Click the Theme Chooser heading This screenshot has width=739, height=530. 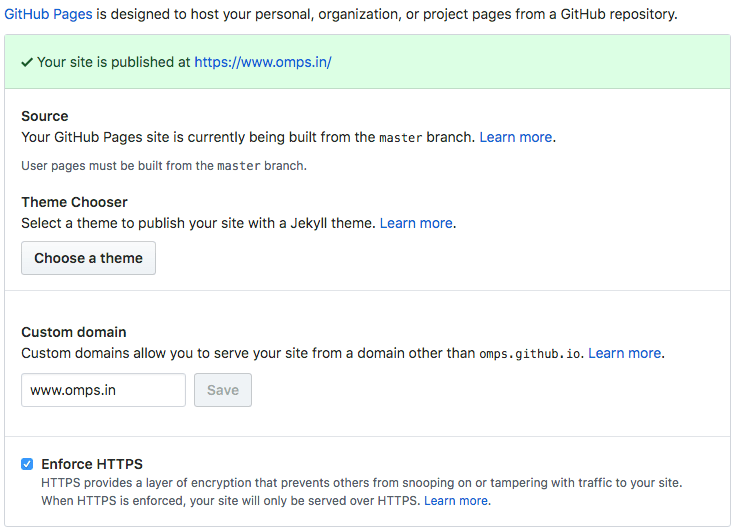click(74, 202)
